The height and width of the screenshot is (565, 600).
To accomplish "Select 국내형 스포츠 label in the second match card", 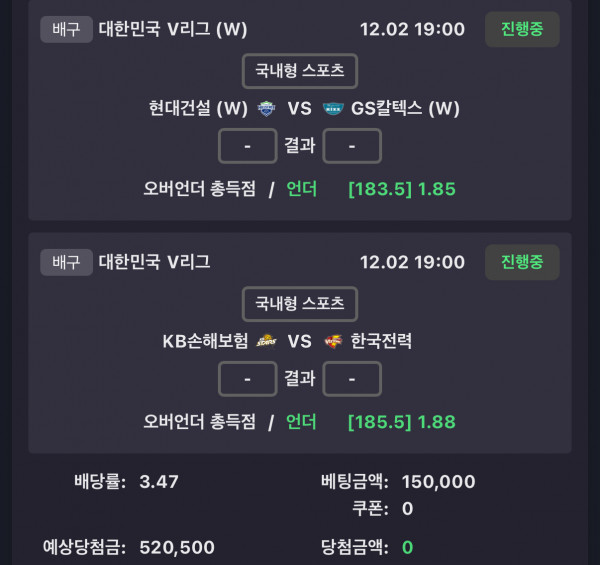I will click(300, 303).
